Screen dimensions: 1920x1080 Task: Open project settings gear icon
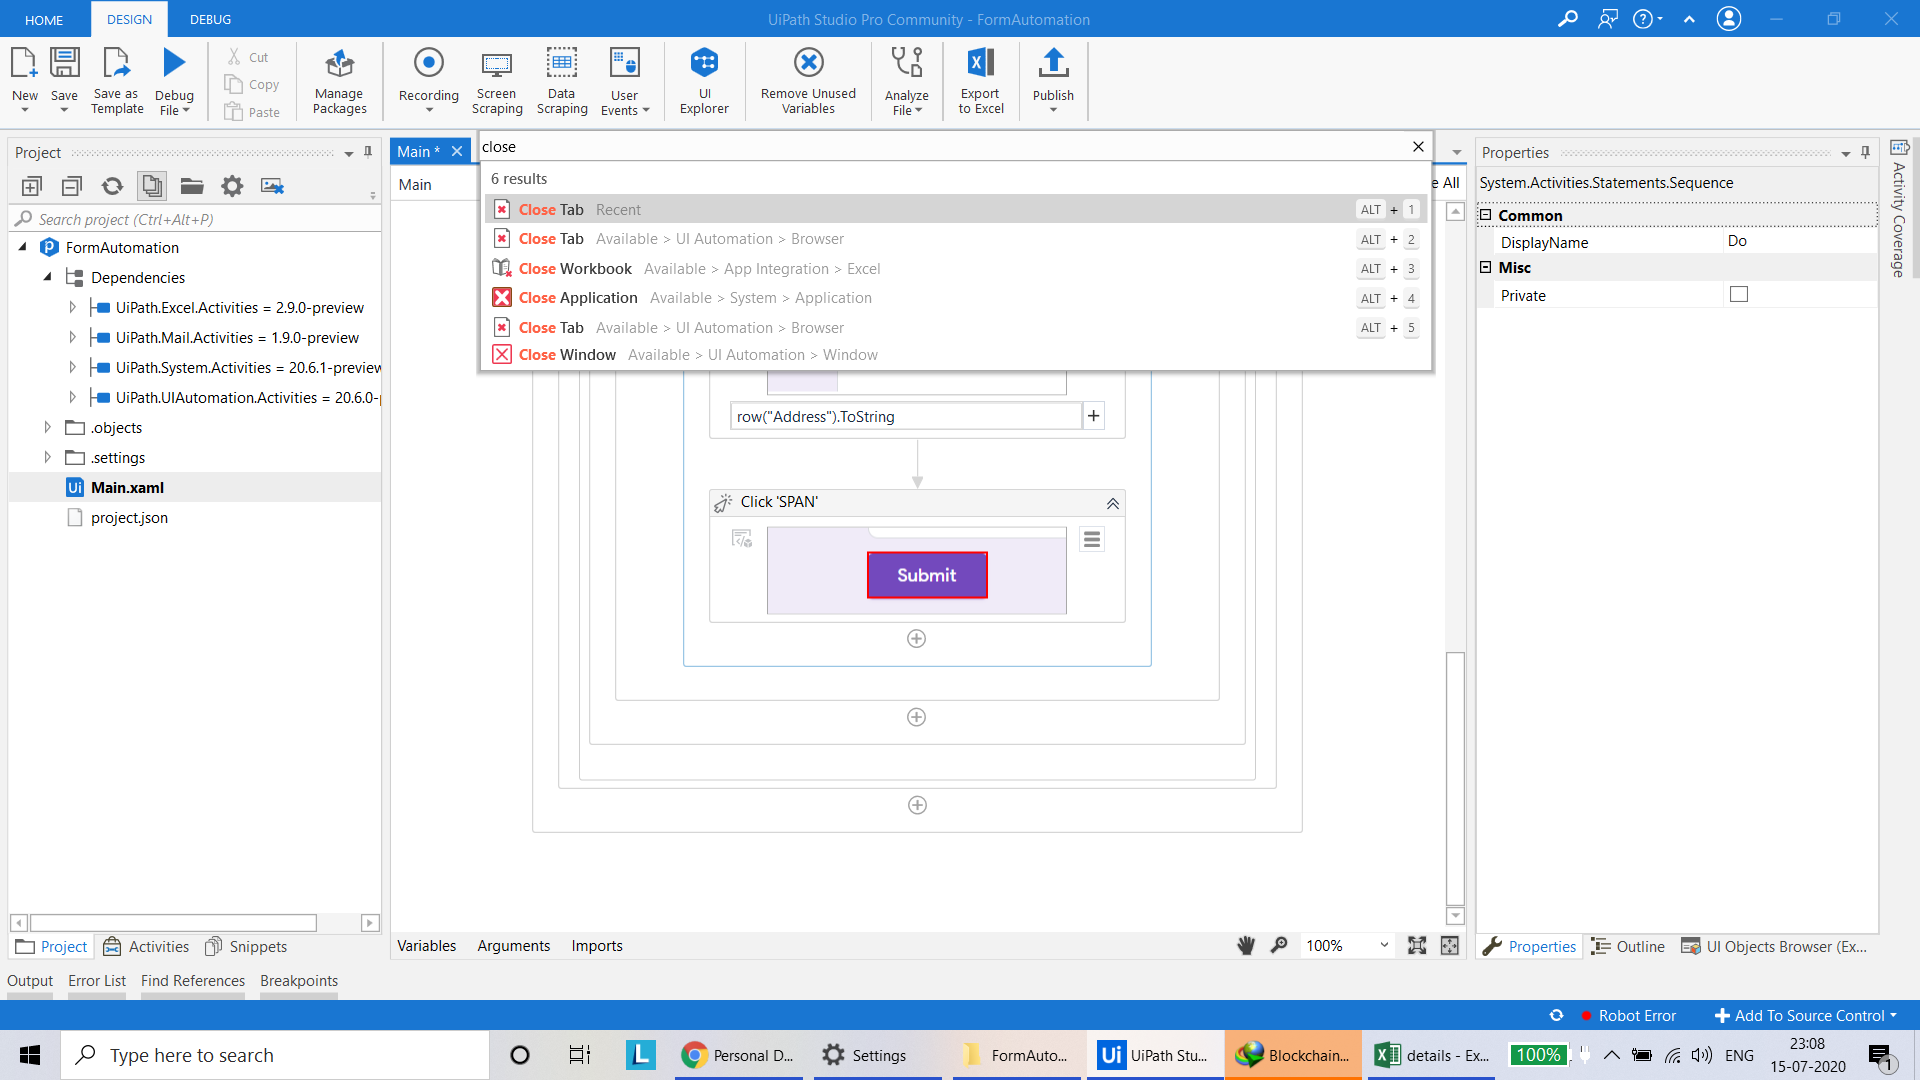pos(232,186)
